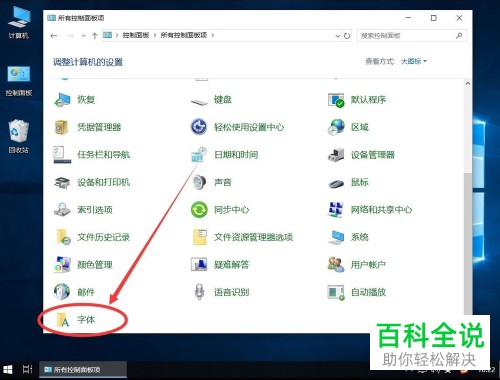Image resolution: width=500 pixels, height=380 pixels.
Task: Click the vertical scrollbar thumb
Action: coord(468,245)
